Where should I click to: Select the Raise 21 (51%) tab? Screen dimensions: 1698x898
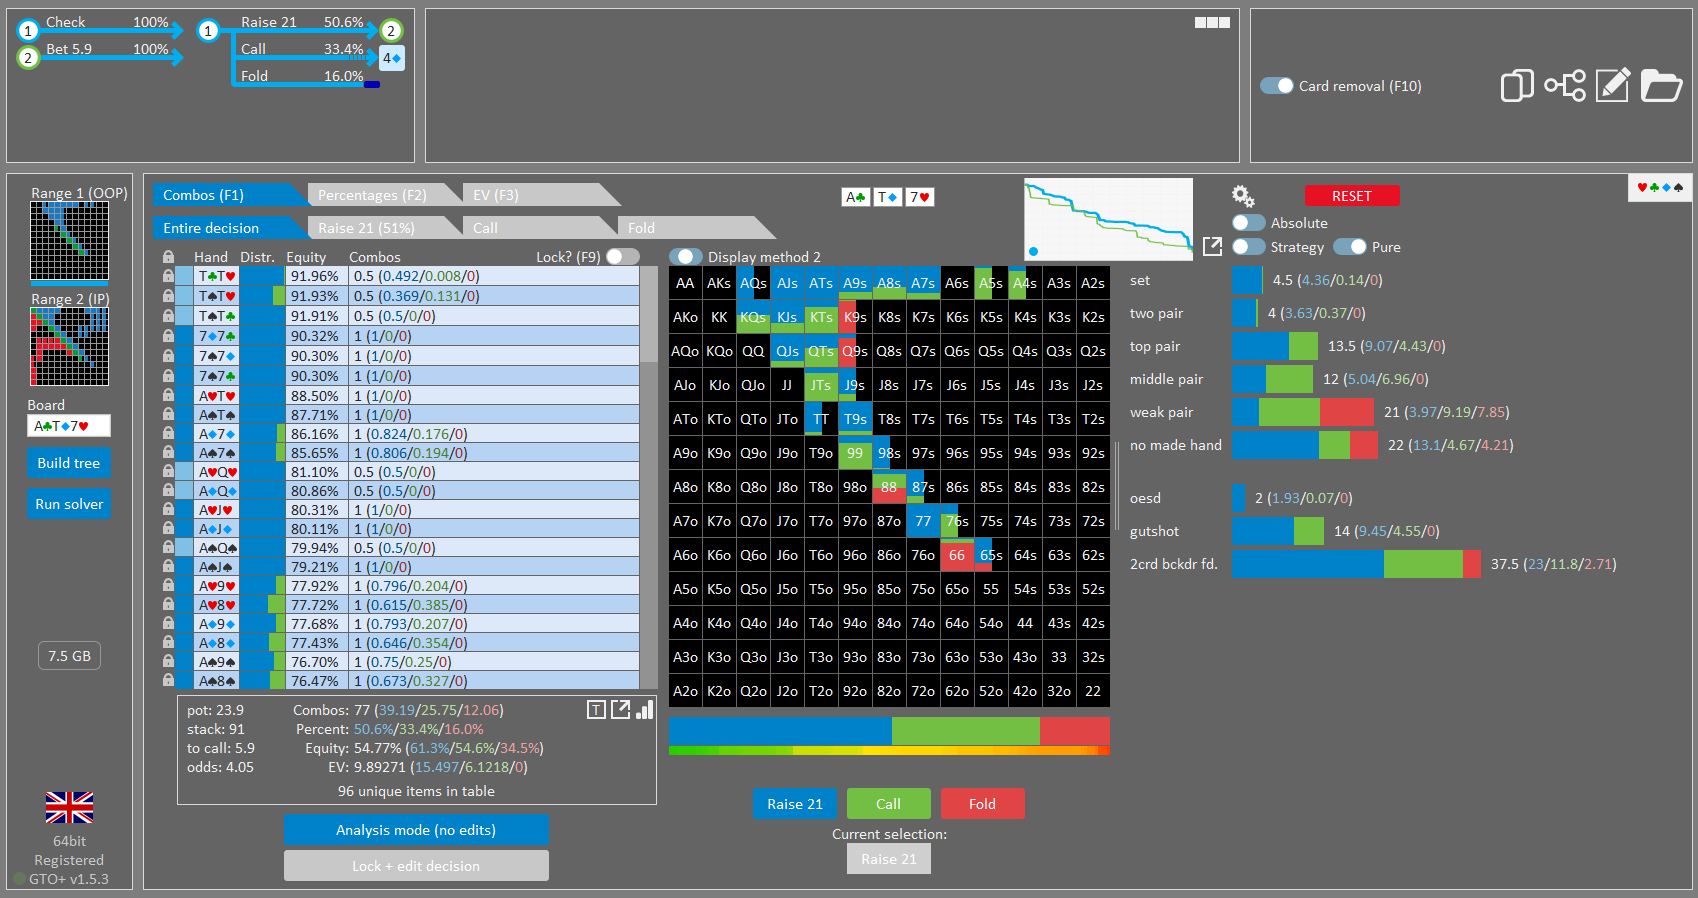[x=382, y=228]
